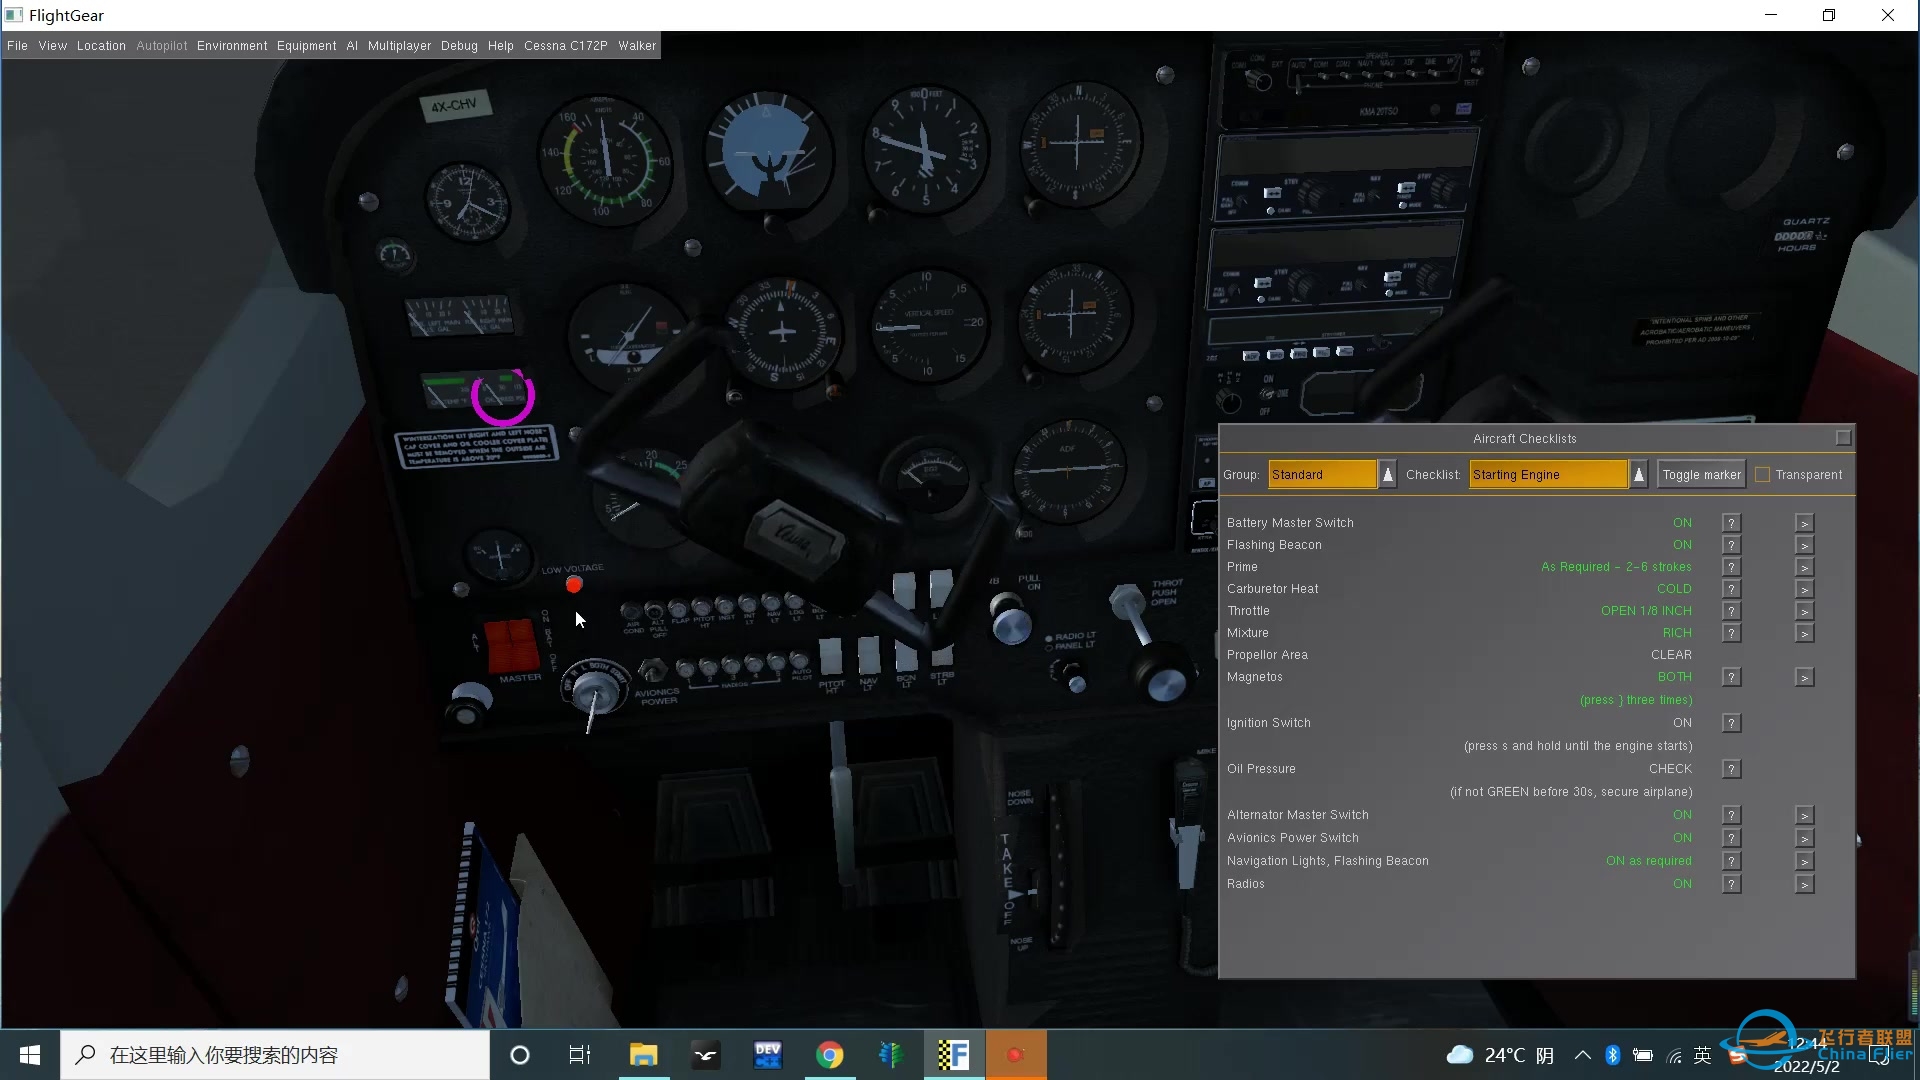Click the '>' icon for Radios checklist item
1920x1080 pixels.
click(1804, 883)
